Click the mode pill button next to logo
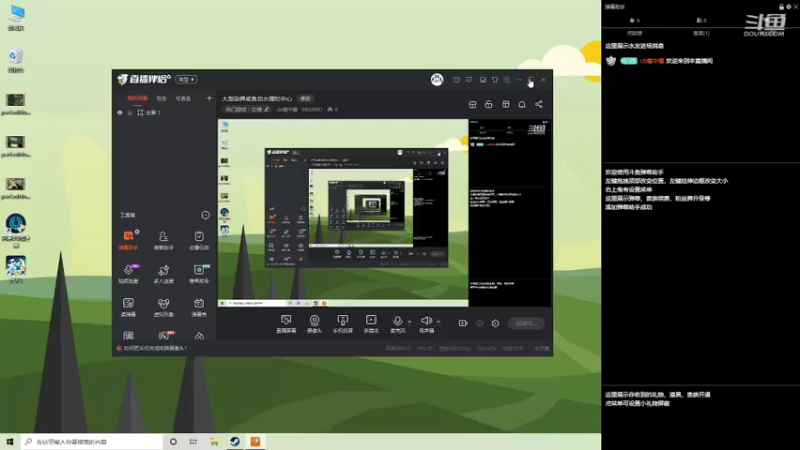Image resolution: width=800 pixels, height=450 pixels. [x=186, y=80]
